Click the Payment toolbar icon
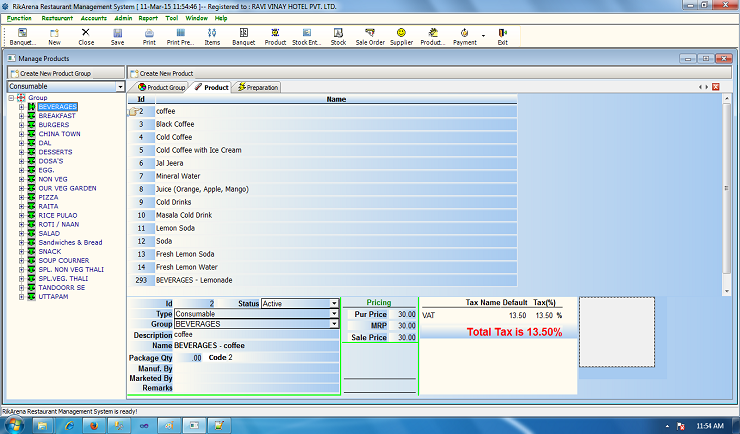 tap(464, 37)
